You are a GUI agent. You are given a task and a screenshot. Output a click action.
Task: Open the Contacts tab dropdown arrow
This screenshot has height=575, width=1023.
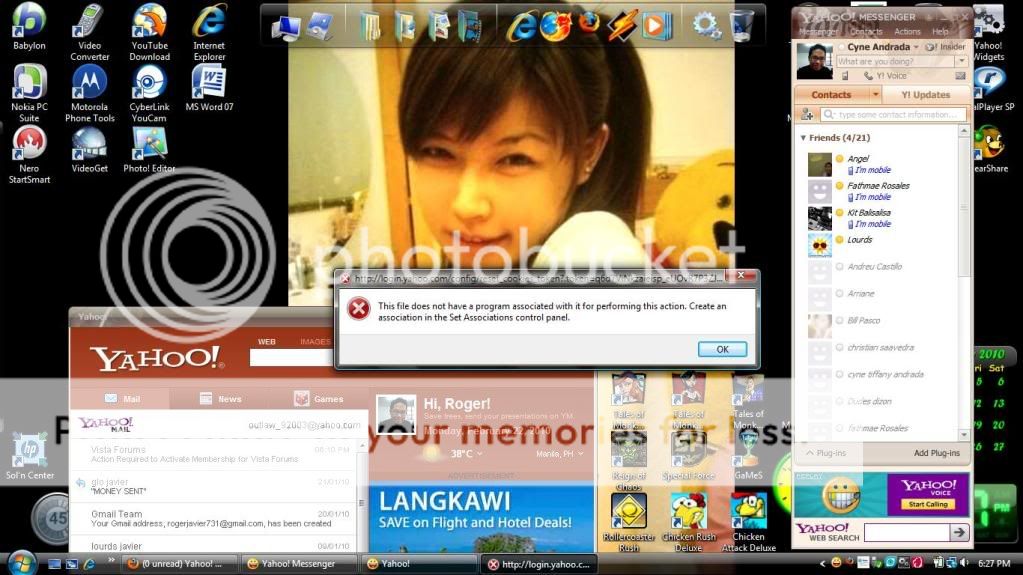pyautogui.click(x=876, y=95)
